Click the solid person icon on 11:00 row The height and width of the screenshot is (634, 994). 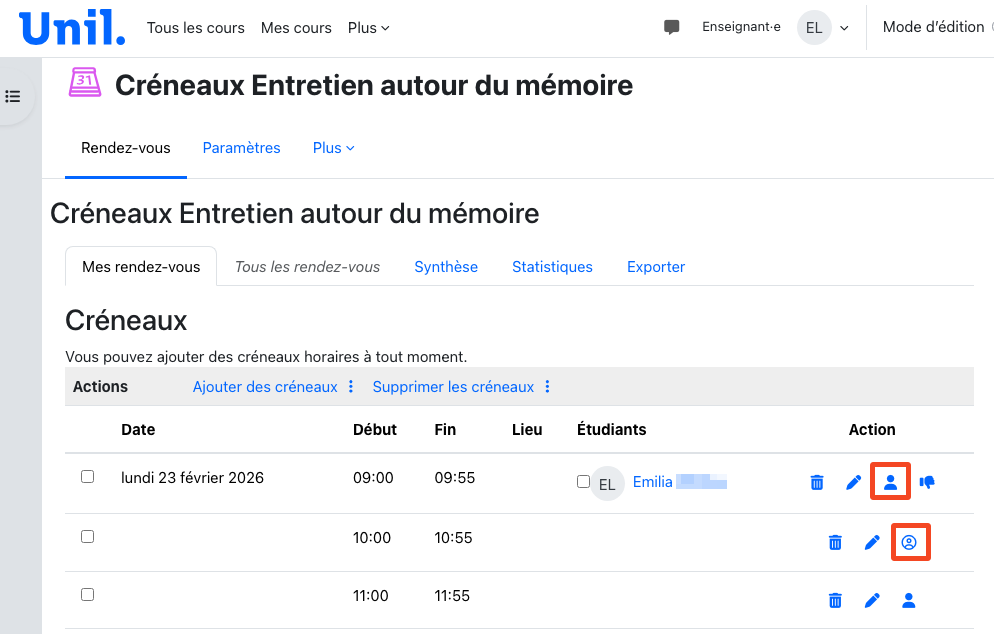tap(909, 601)
